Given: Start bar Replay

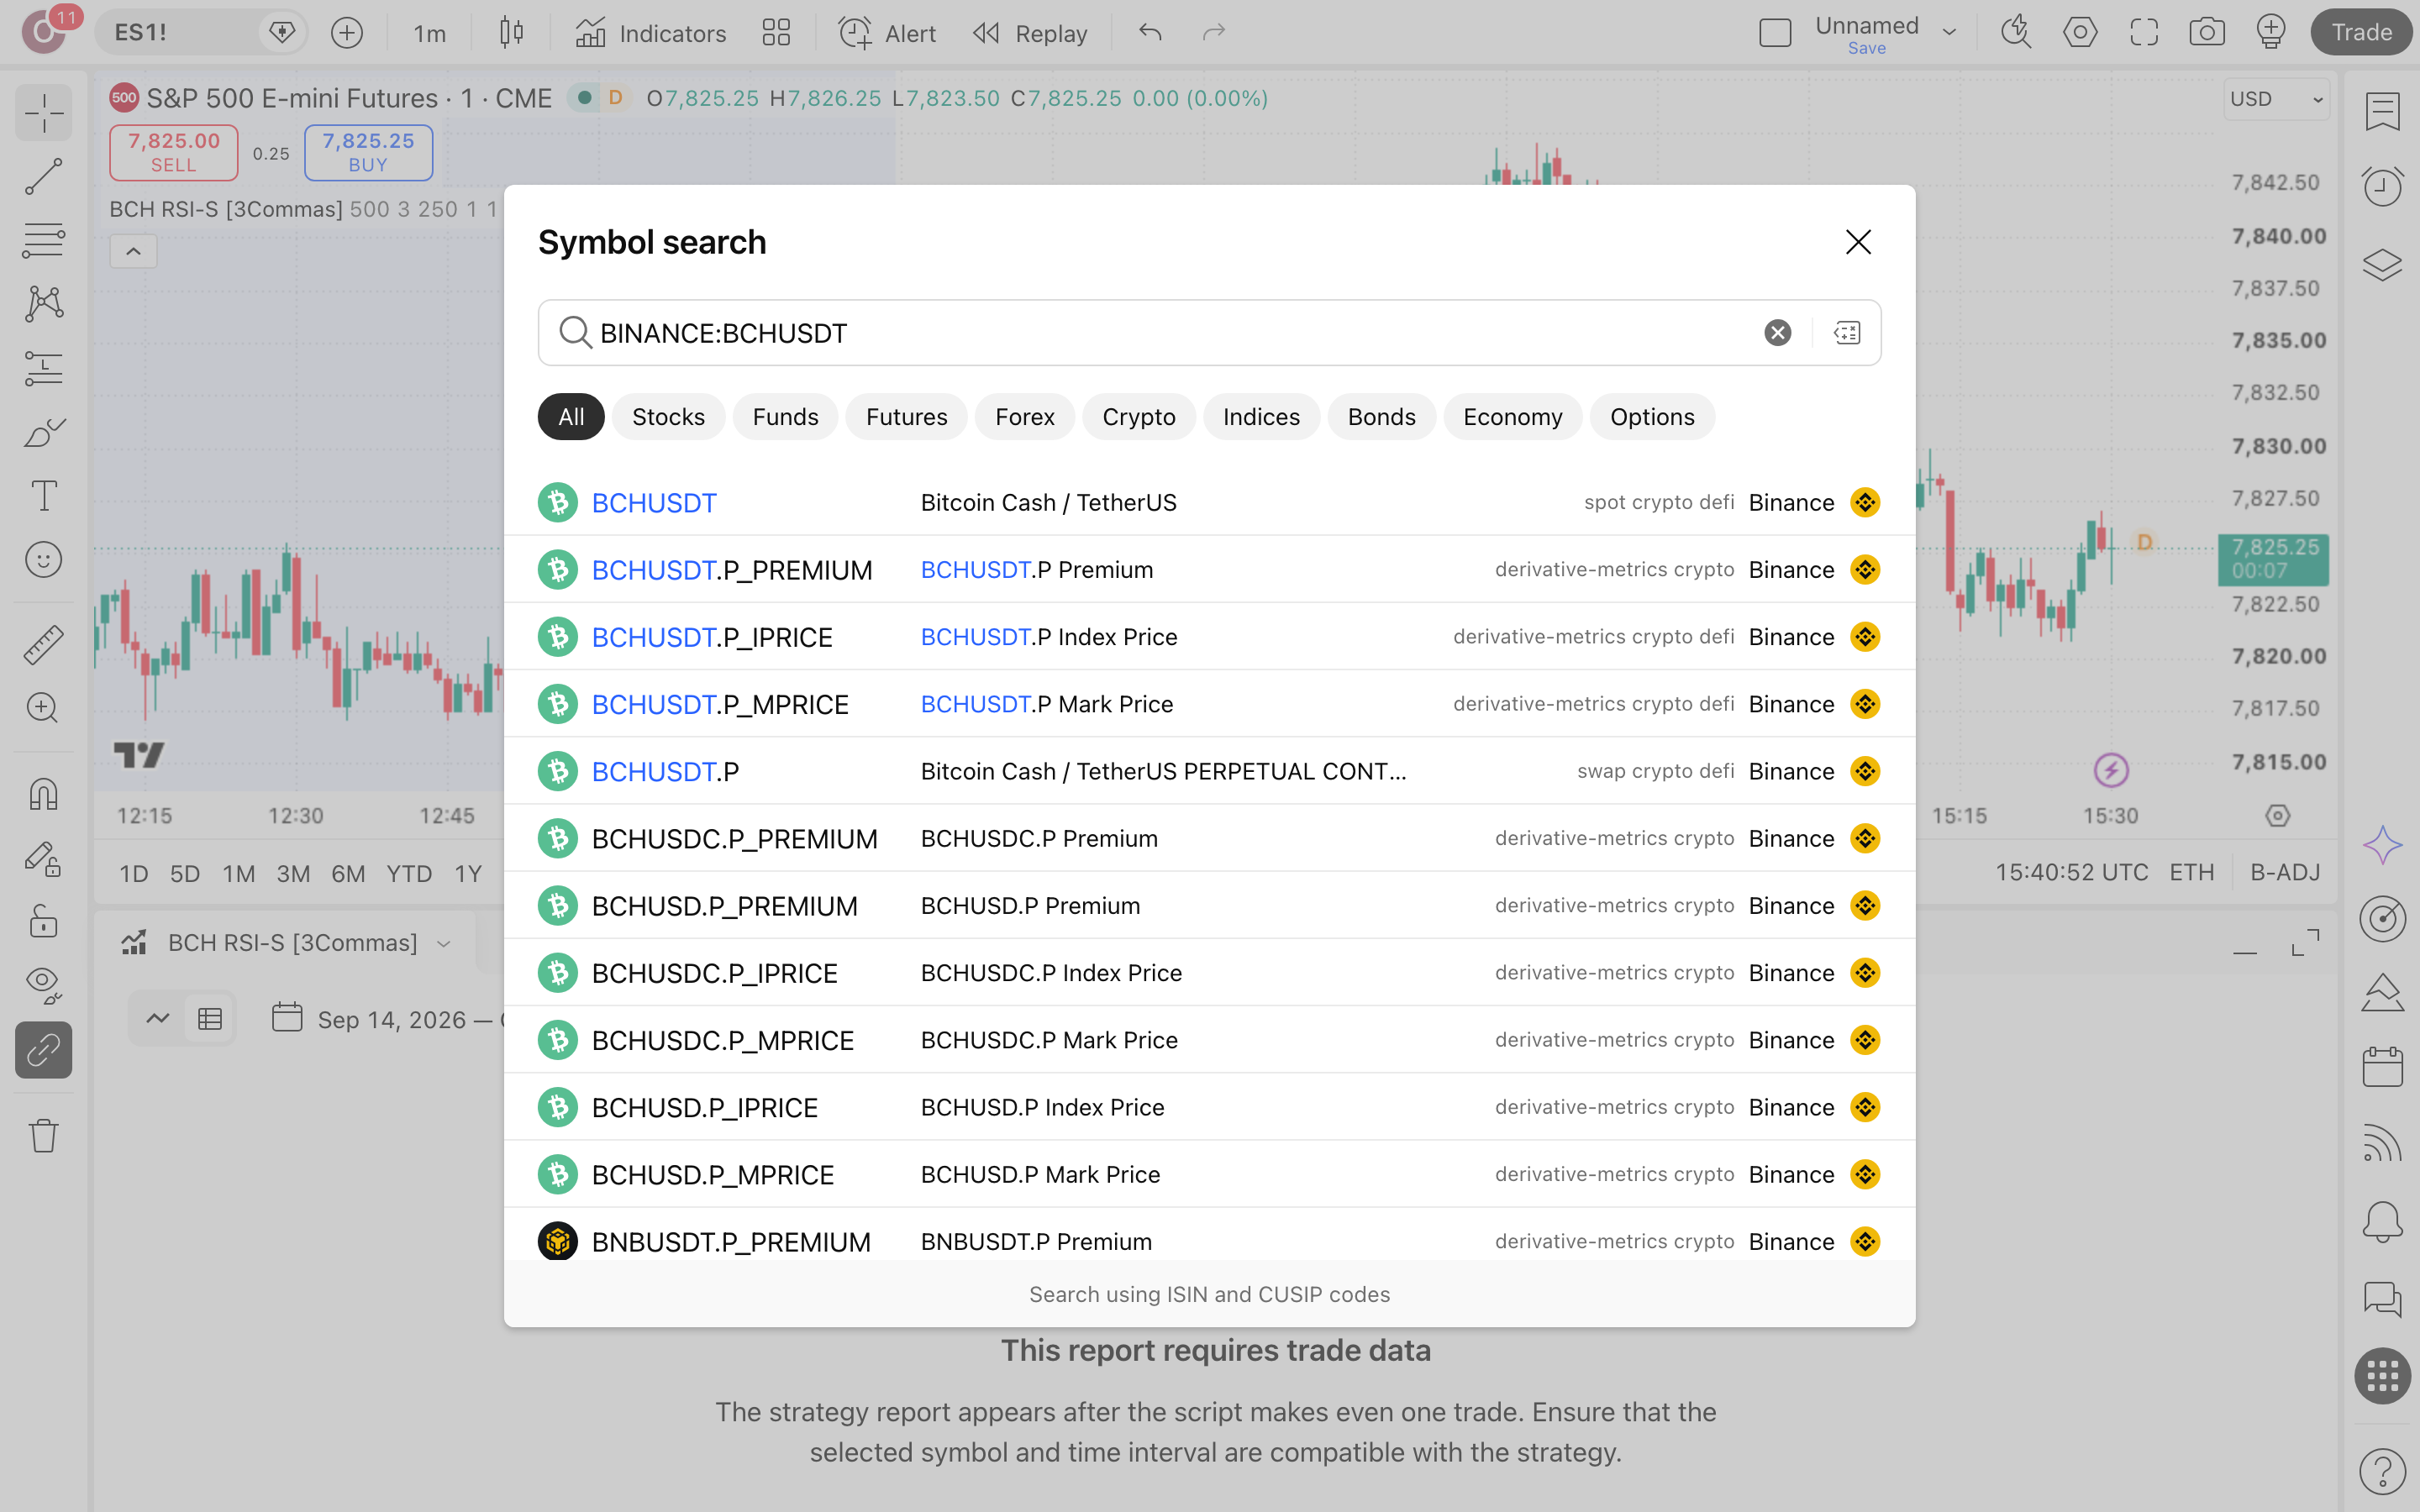Looking at the screenshot, I should [1030, 33].
